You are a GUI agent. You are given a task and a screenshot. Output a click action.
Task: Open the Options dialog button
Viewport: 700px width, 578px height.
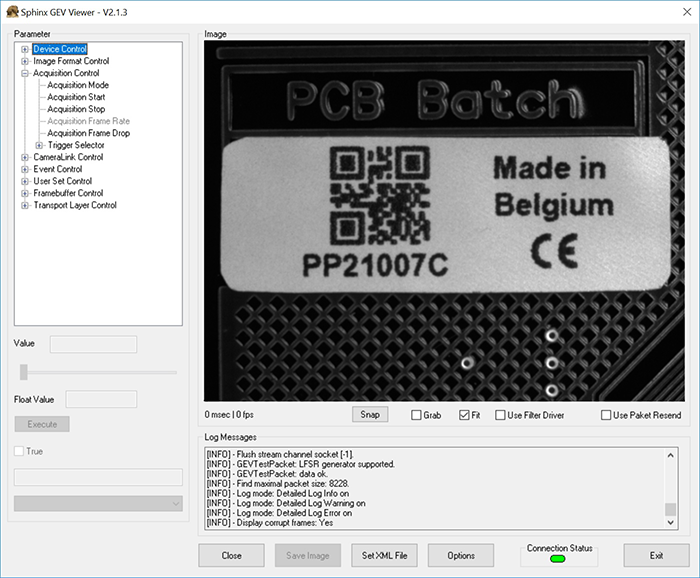[x=461, y=555]
